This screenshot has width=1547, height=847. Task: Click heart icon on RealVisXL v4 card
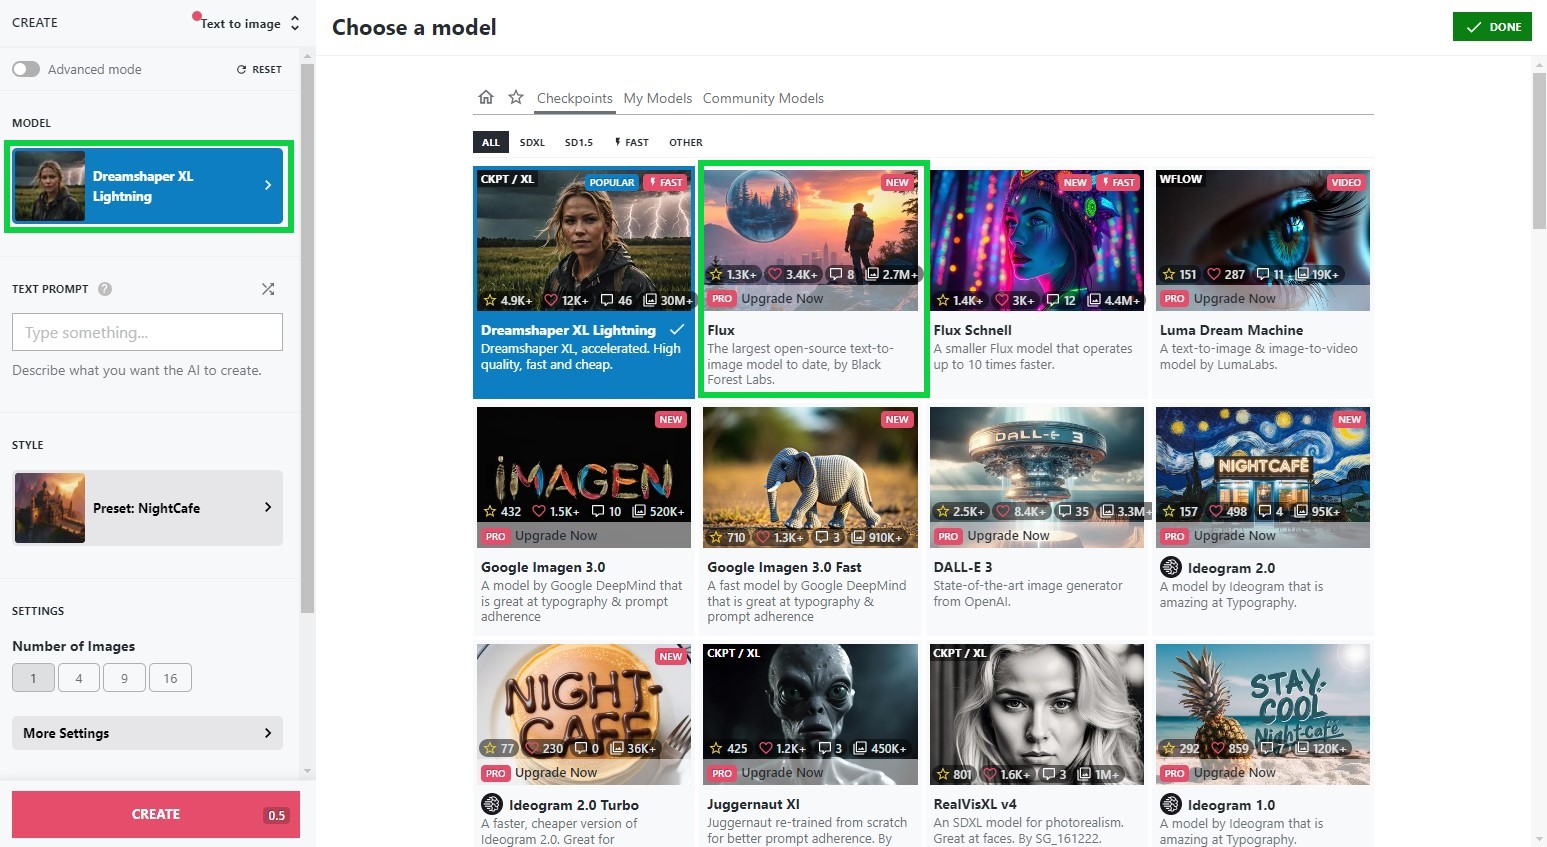pos(990,774)
